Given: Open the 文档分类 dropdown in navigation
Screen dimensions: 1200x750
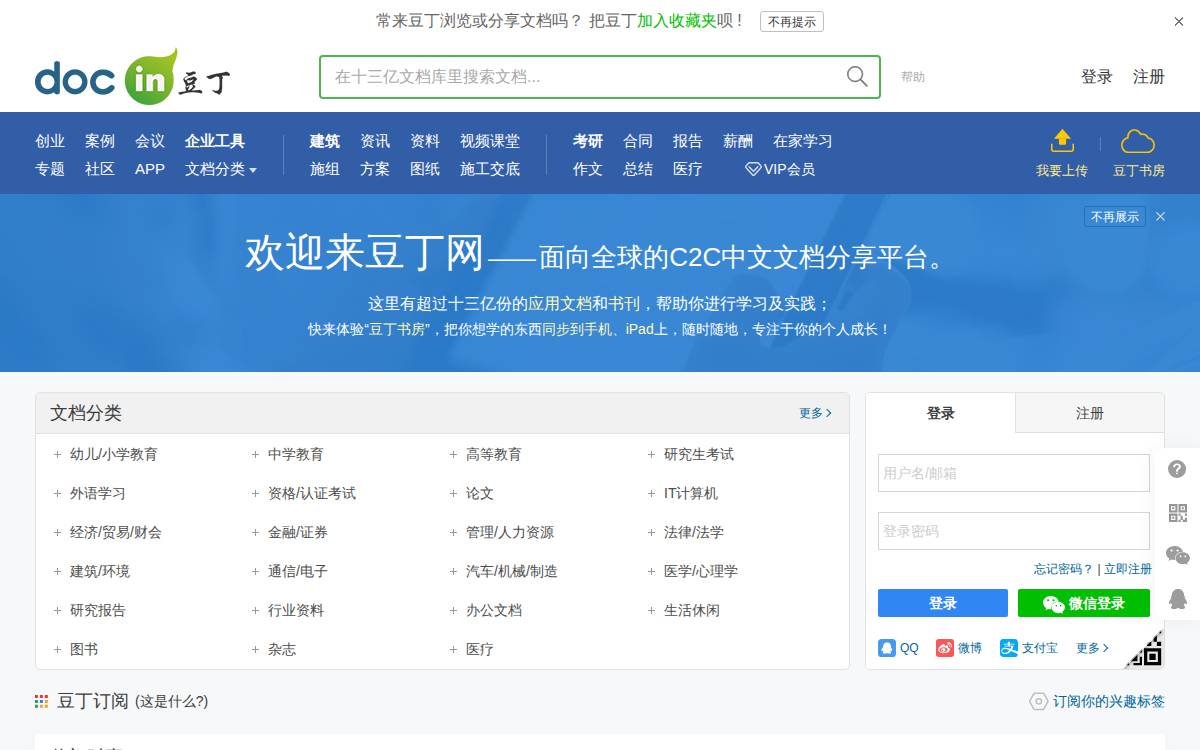Looking at the screenshot, I should (x=221, y=169).
